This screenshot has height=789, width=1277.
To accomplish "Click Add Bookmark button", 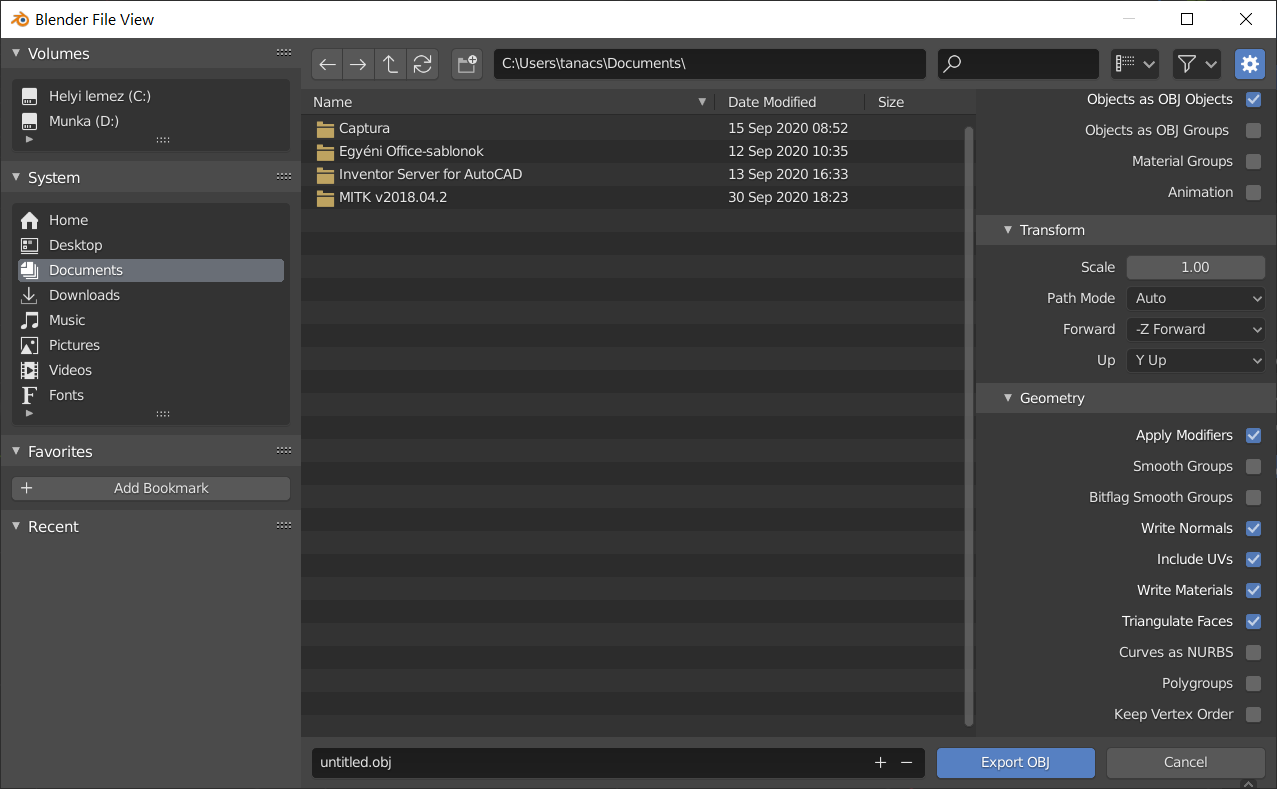I will (x=151, y=488).
